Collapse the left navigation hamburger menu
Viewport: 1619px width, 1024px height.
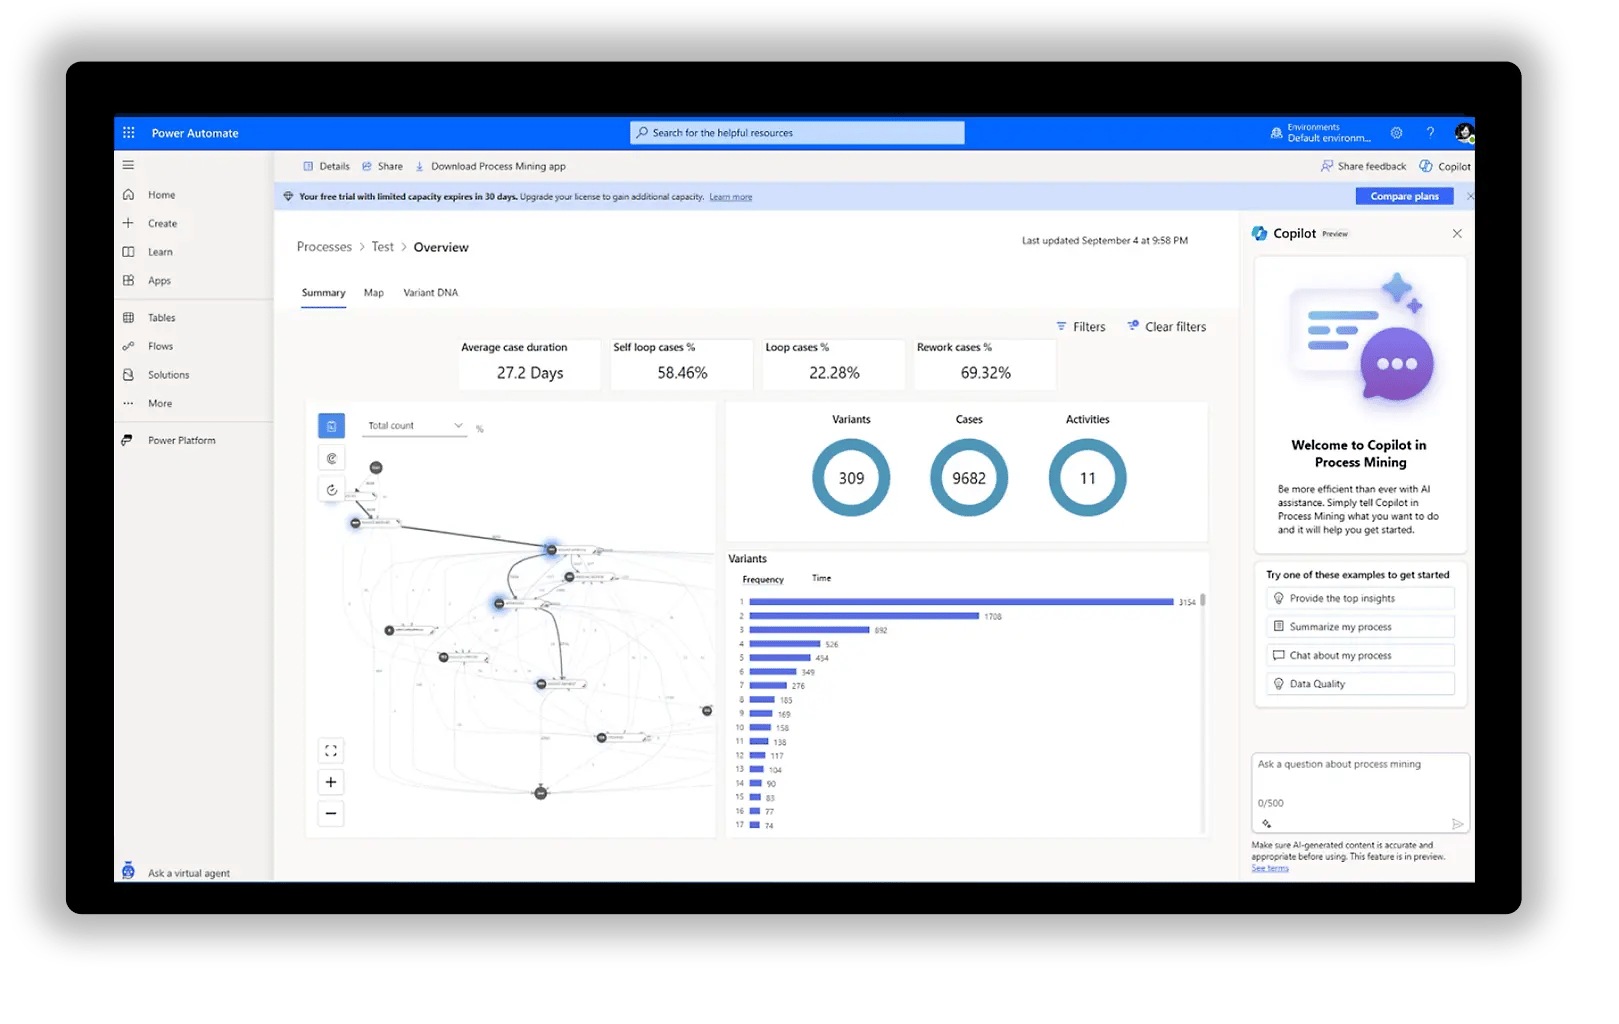point(128,165)
